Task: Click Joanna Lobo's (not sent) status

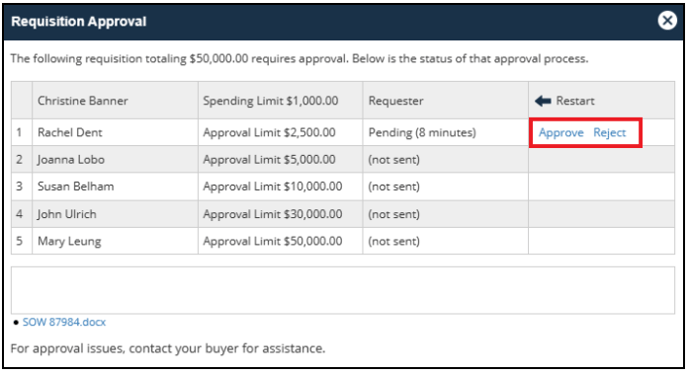Action: point(394,160)
